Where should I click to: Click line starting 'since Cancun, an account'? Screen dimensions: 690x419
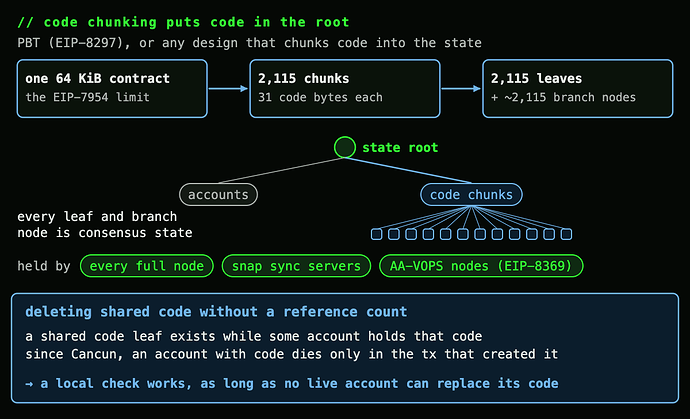291,354
